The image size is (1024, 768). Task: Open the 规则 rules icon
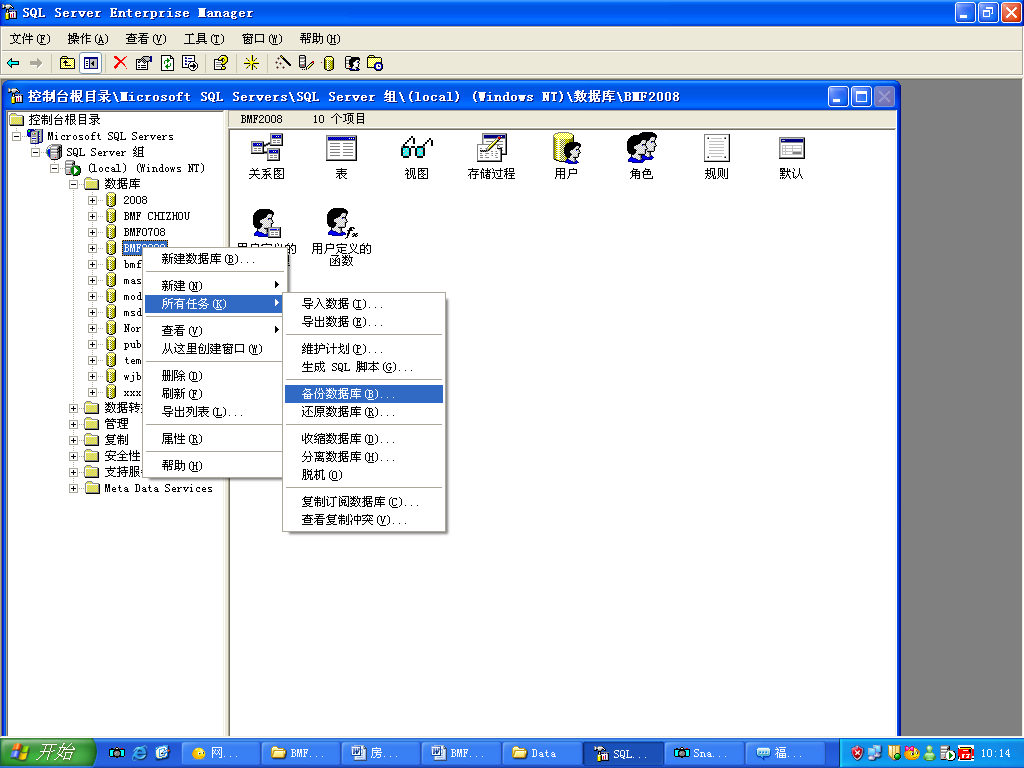[716, 157]
